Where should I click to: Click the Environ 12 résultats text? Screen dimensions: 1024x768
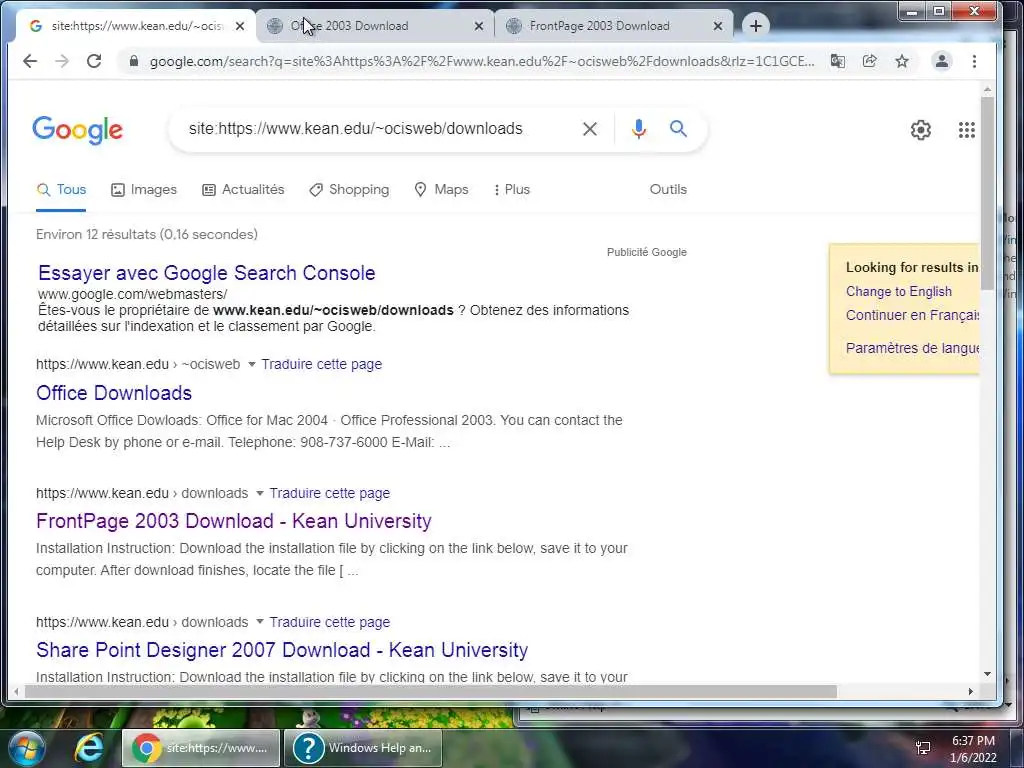point(147,234)
